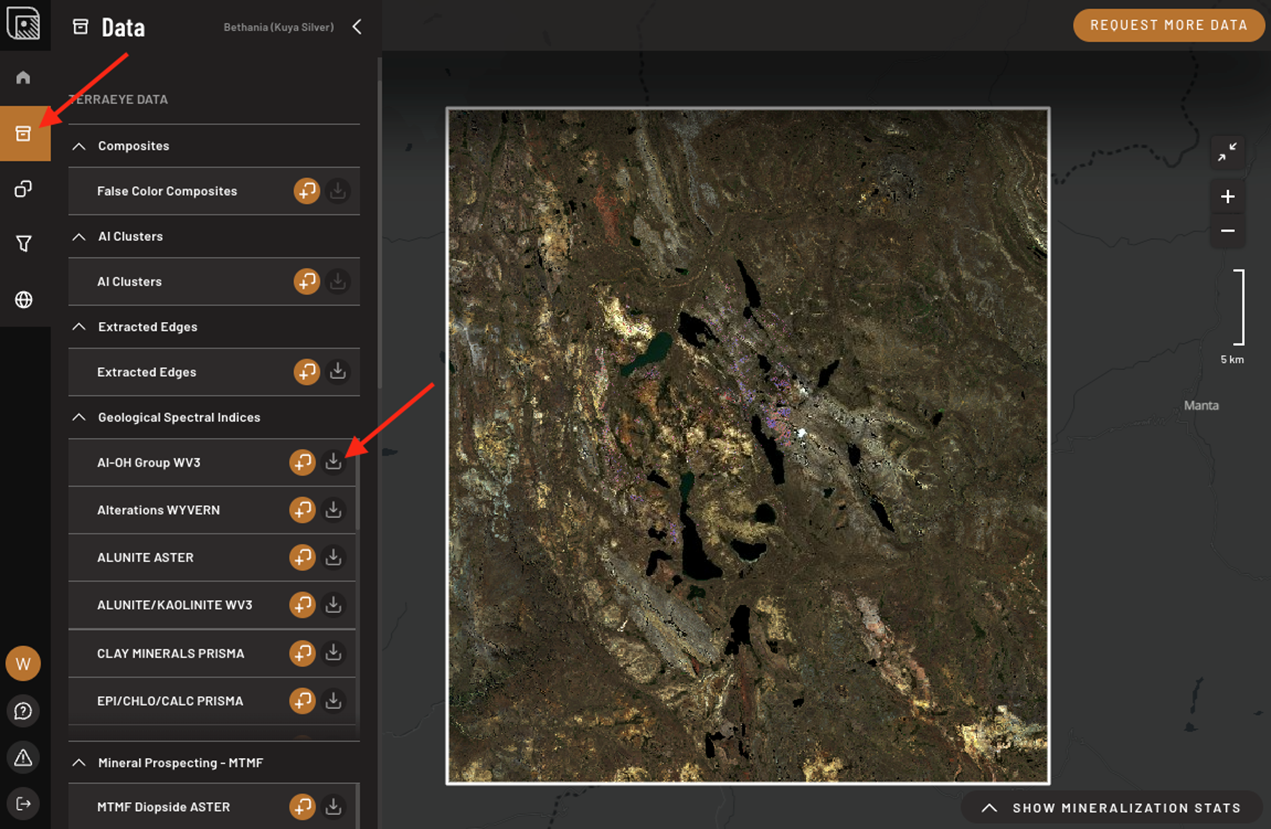Open the Home icon in left sidebar
This screenshot has width=1271, height=829.
coord(23,78)
